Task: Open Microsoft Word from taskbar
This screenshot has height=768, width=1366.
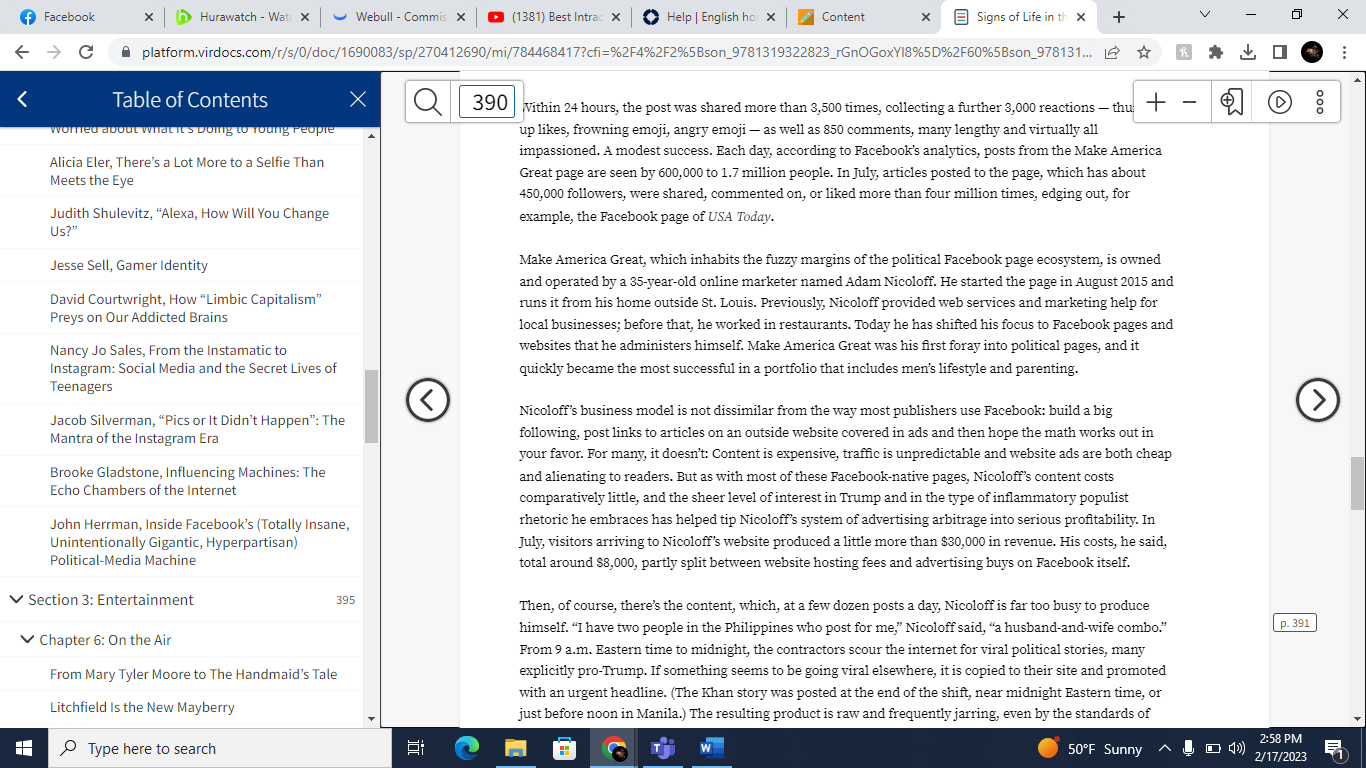Action: pyautogui.click(x=711, y=748)
